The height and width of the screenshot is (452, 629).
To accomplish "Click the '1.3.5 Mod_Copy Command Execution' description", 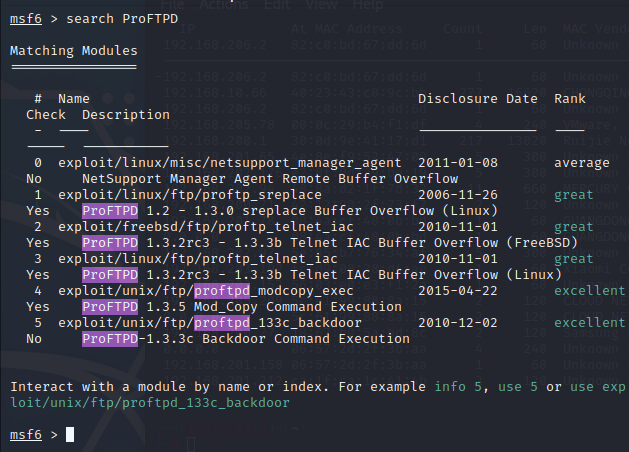I will point(274,307).
